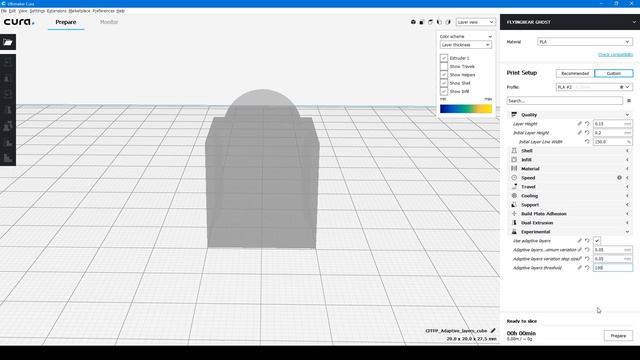Image resolution: width=640 pixels, height=360 pixels.
Task: Click the Recommended print setup button
Action: point(575,73)
